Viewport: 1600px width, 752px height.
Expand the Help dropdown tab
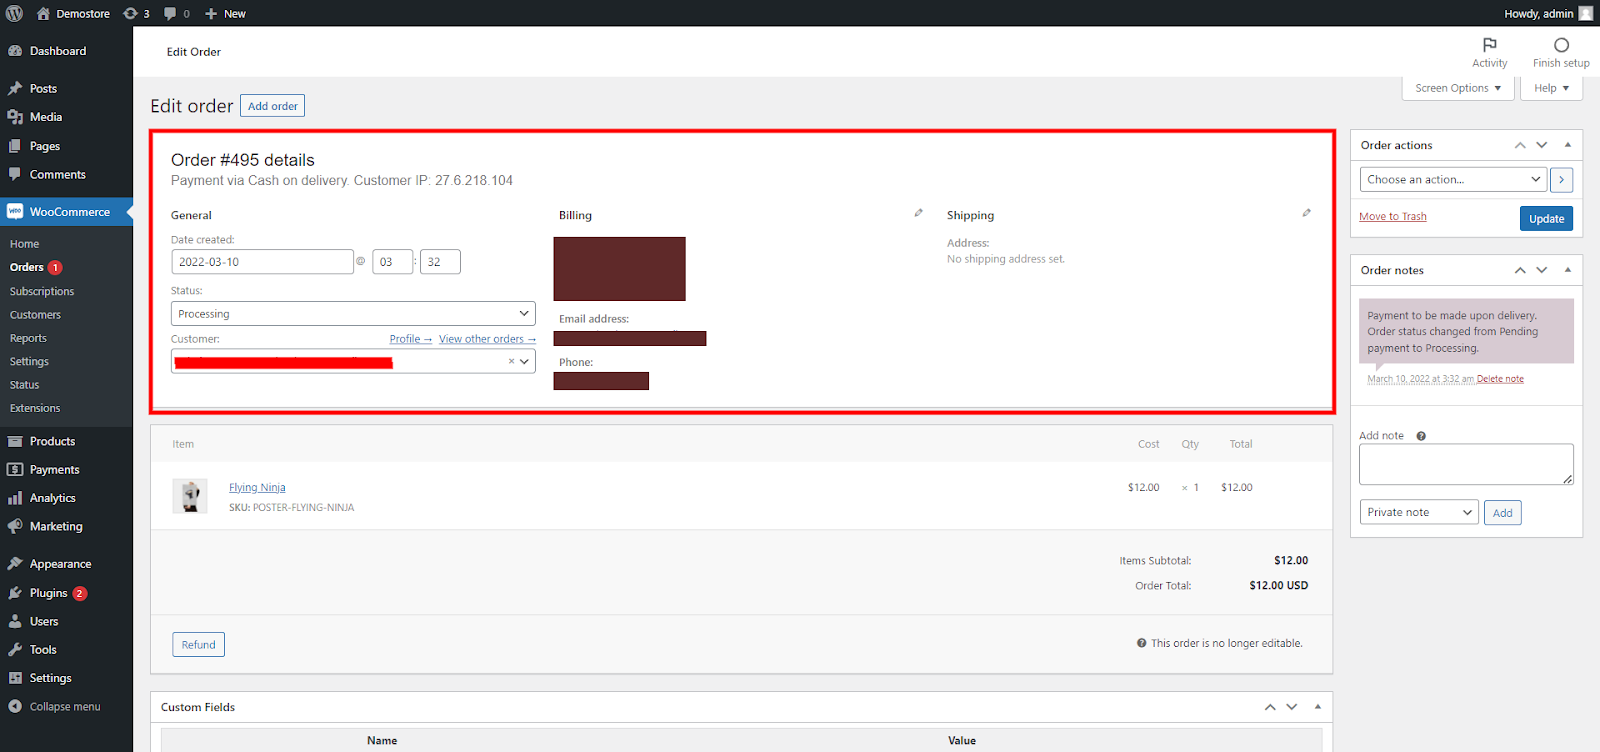(1551, 88)
